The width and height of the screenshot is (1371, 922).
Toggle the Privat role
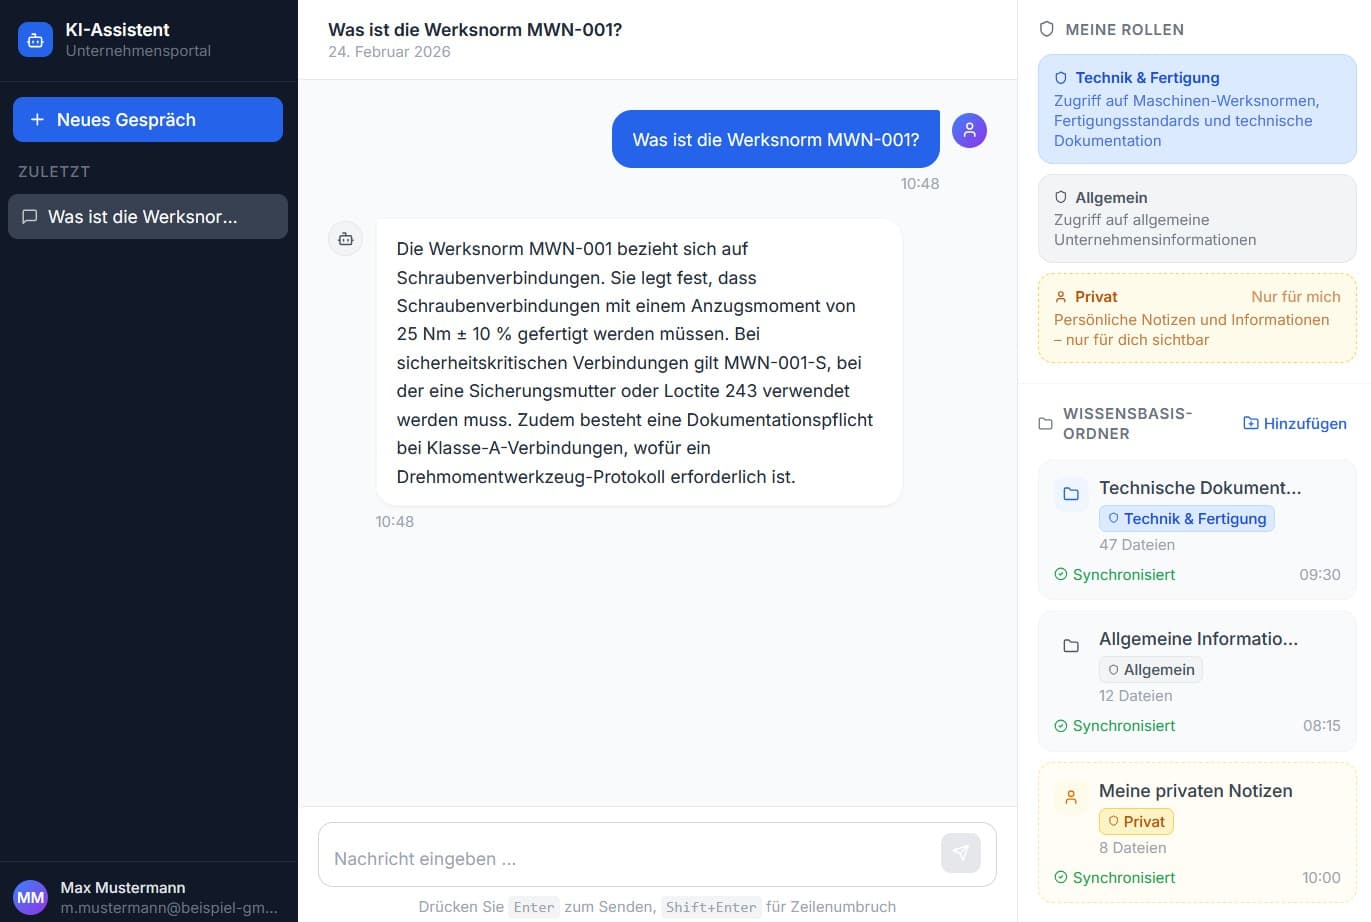click(1196, 318)
